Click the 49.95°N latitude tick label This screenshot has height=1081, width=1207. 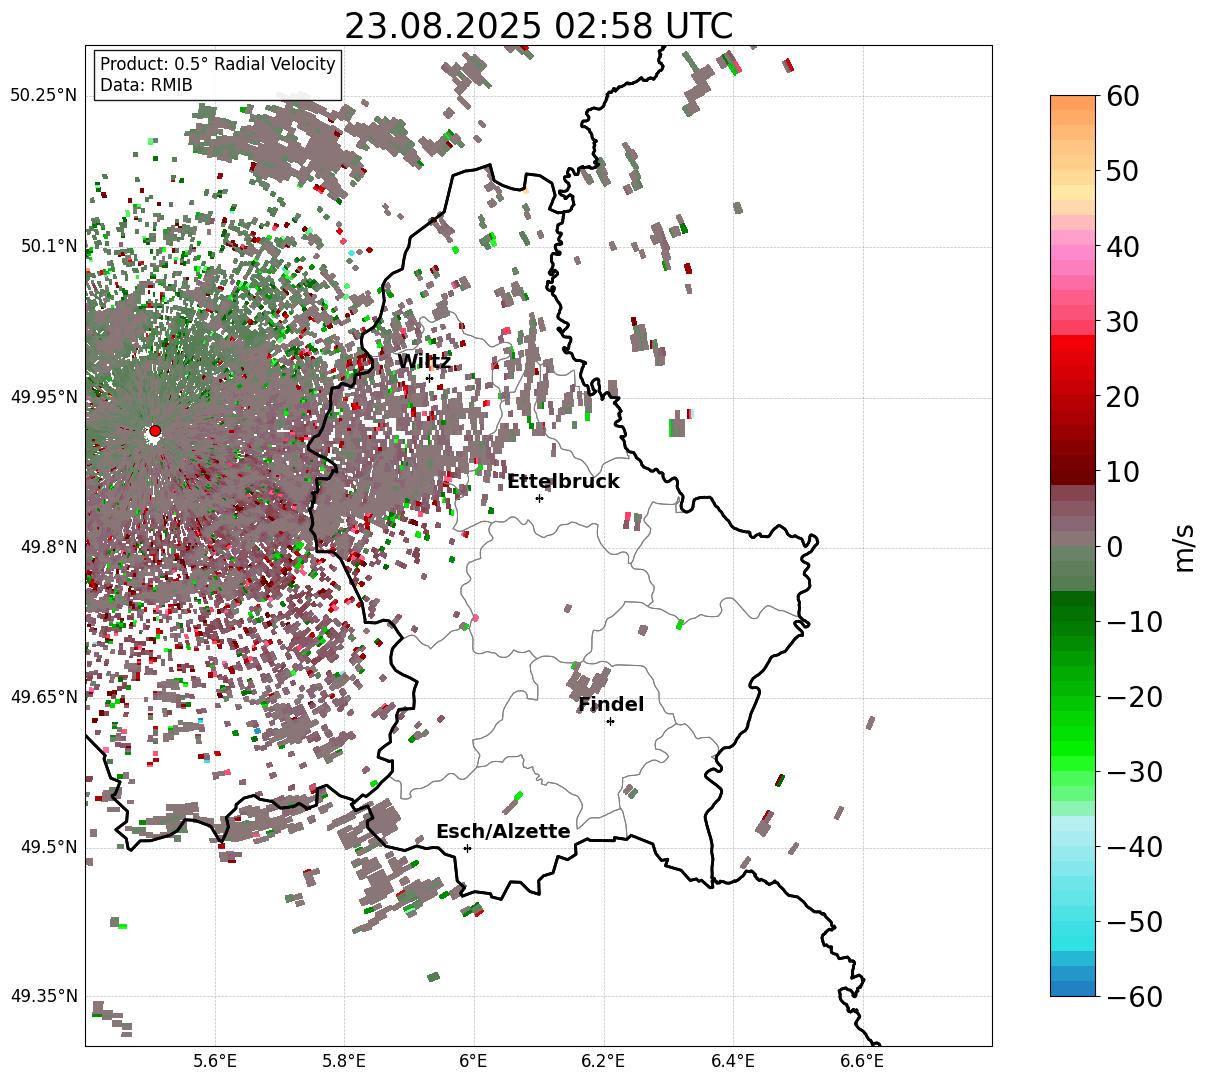pyautogui.click(x=43, y=396)
